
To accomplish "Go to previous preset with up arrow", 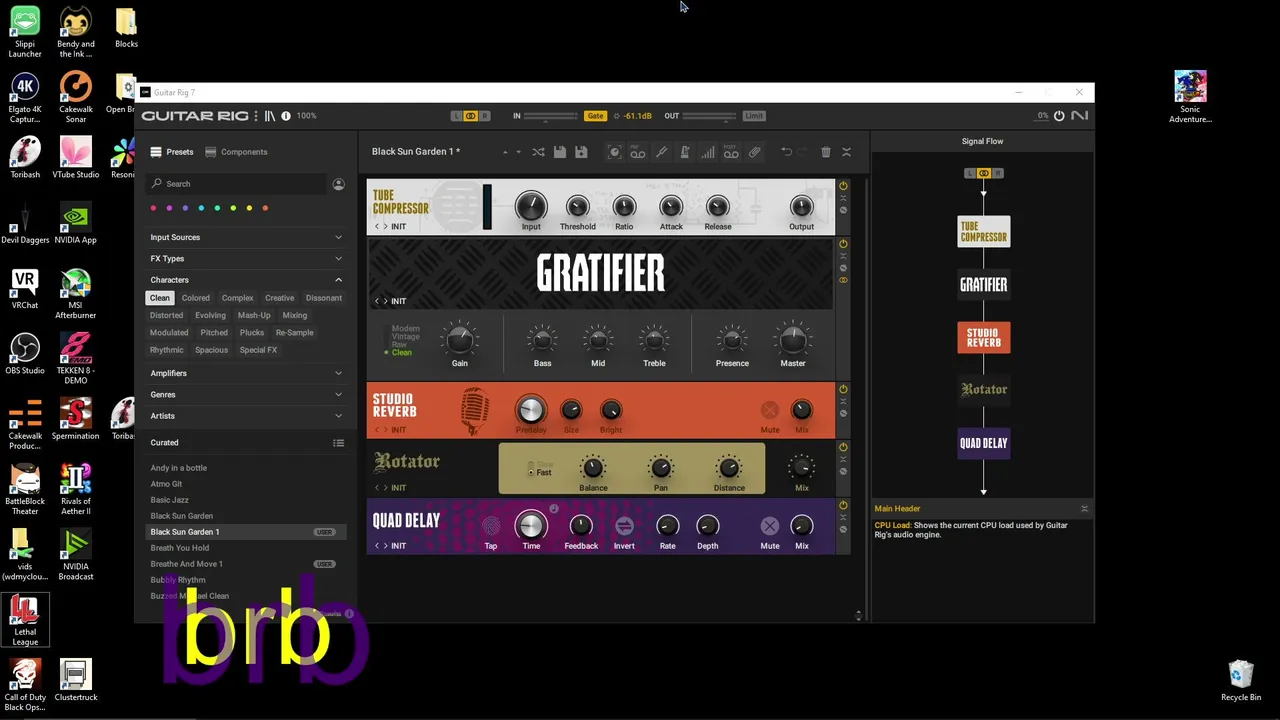I will pos(505,152).
